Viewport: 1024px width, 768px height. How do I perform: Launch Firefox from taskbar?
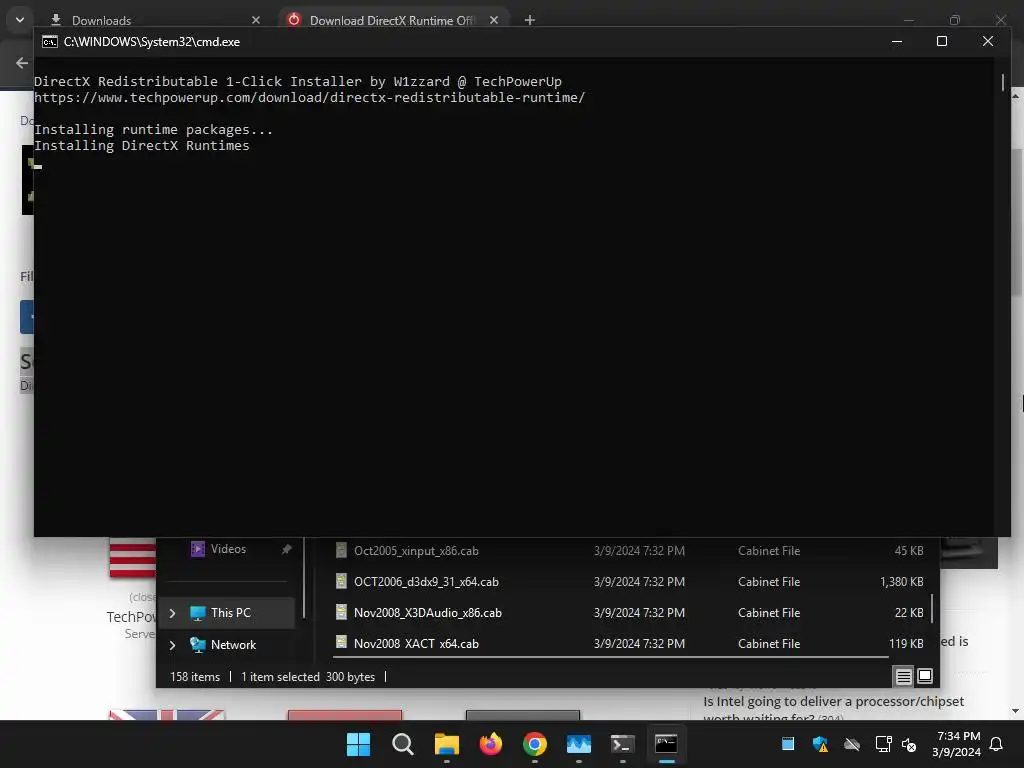pyautogui.click(x=490, y=744)
